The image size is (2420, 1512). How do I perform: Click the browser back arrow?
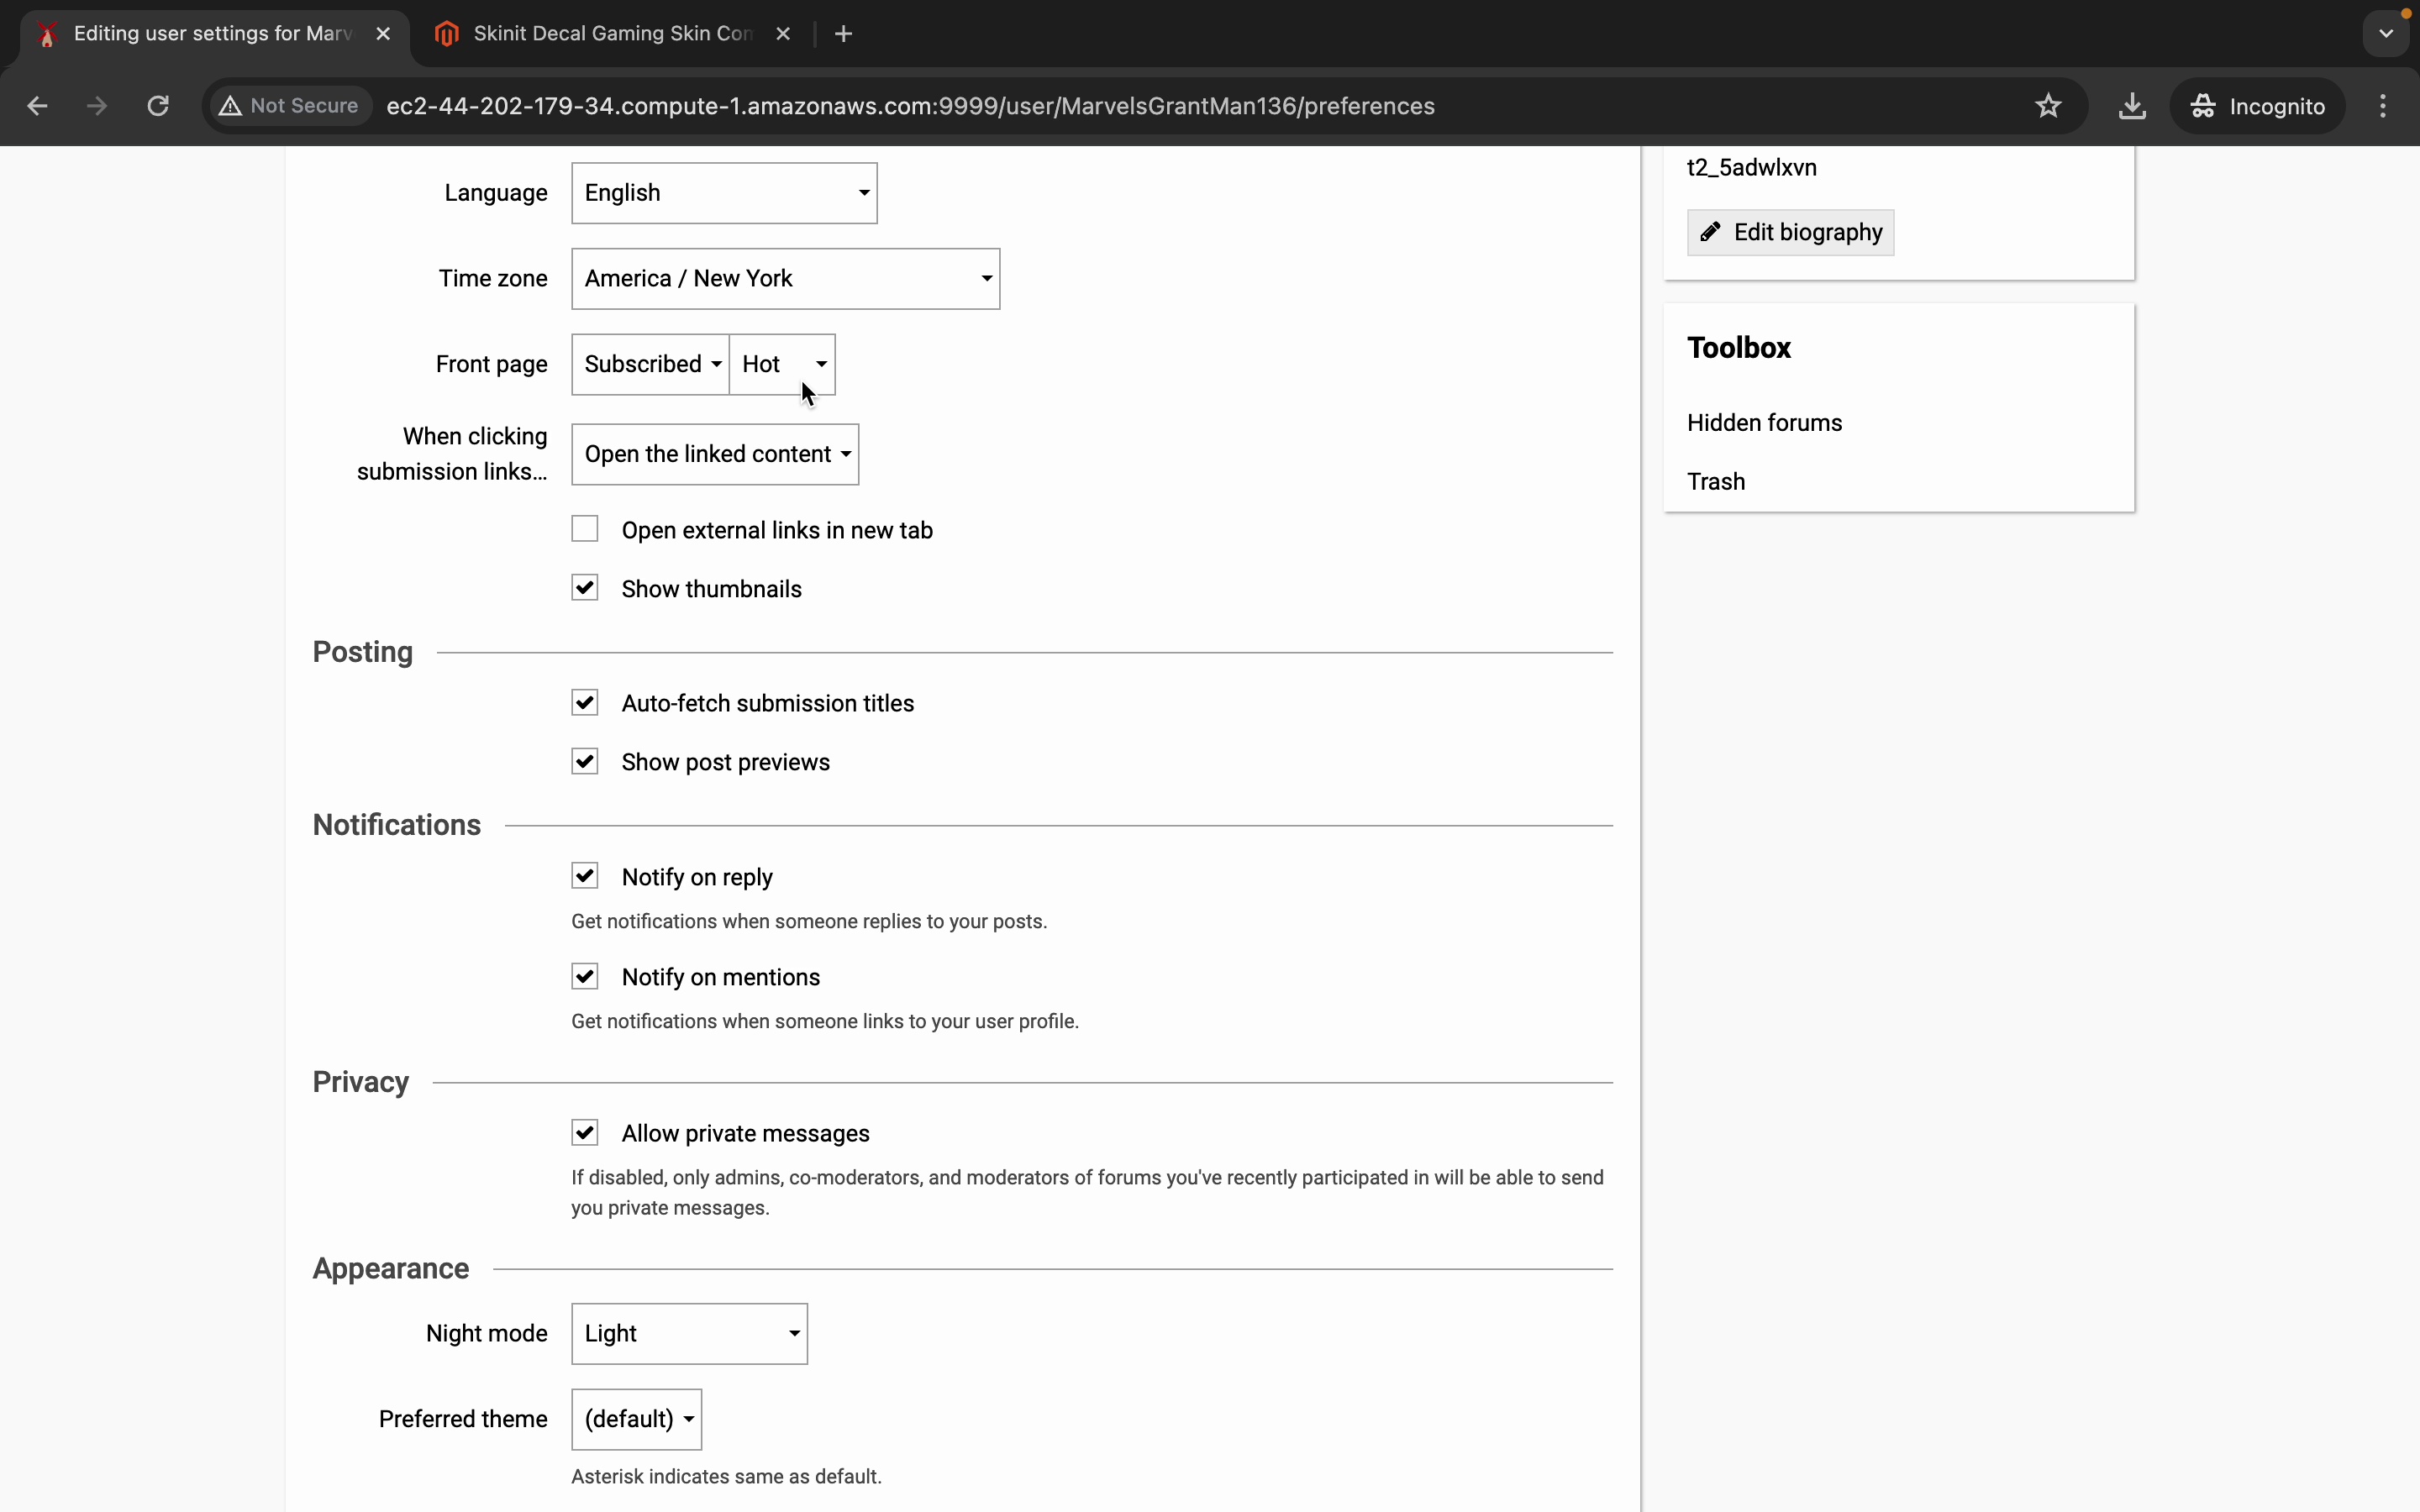click(x=37, y=106)
